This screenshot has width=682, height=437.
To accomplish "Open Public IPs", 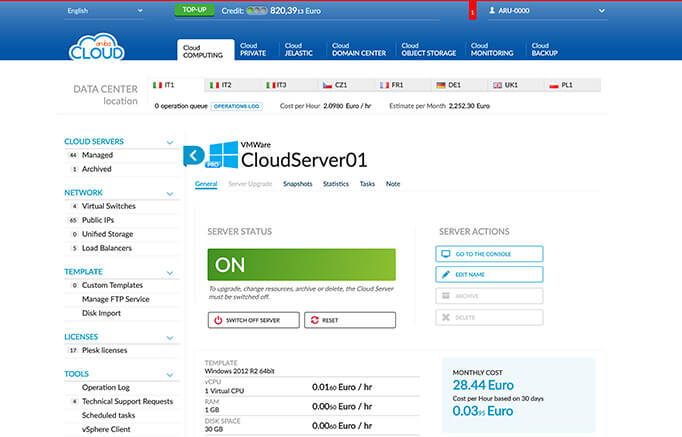I will click(x=98, y=220).
